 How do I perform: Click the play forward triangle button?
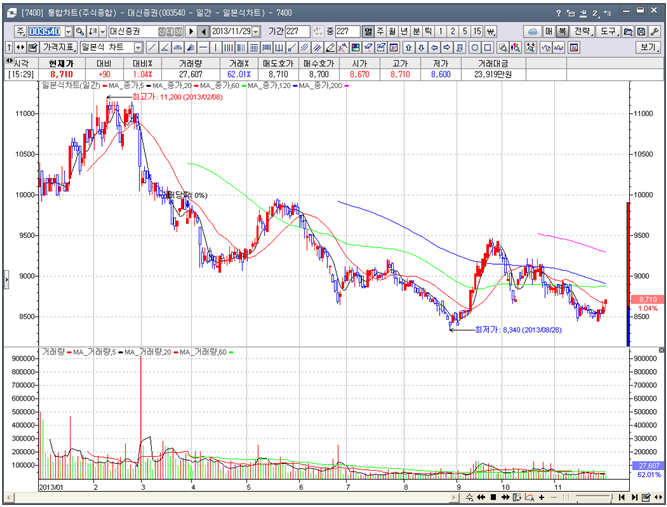click(x=191, y=31)
